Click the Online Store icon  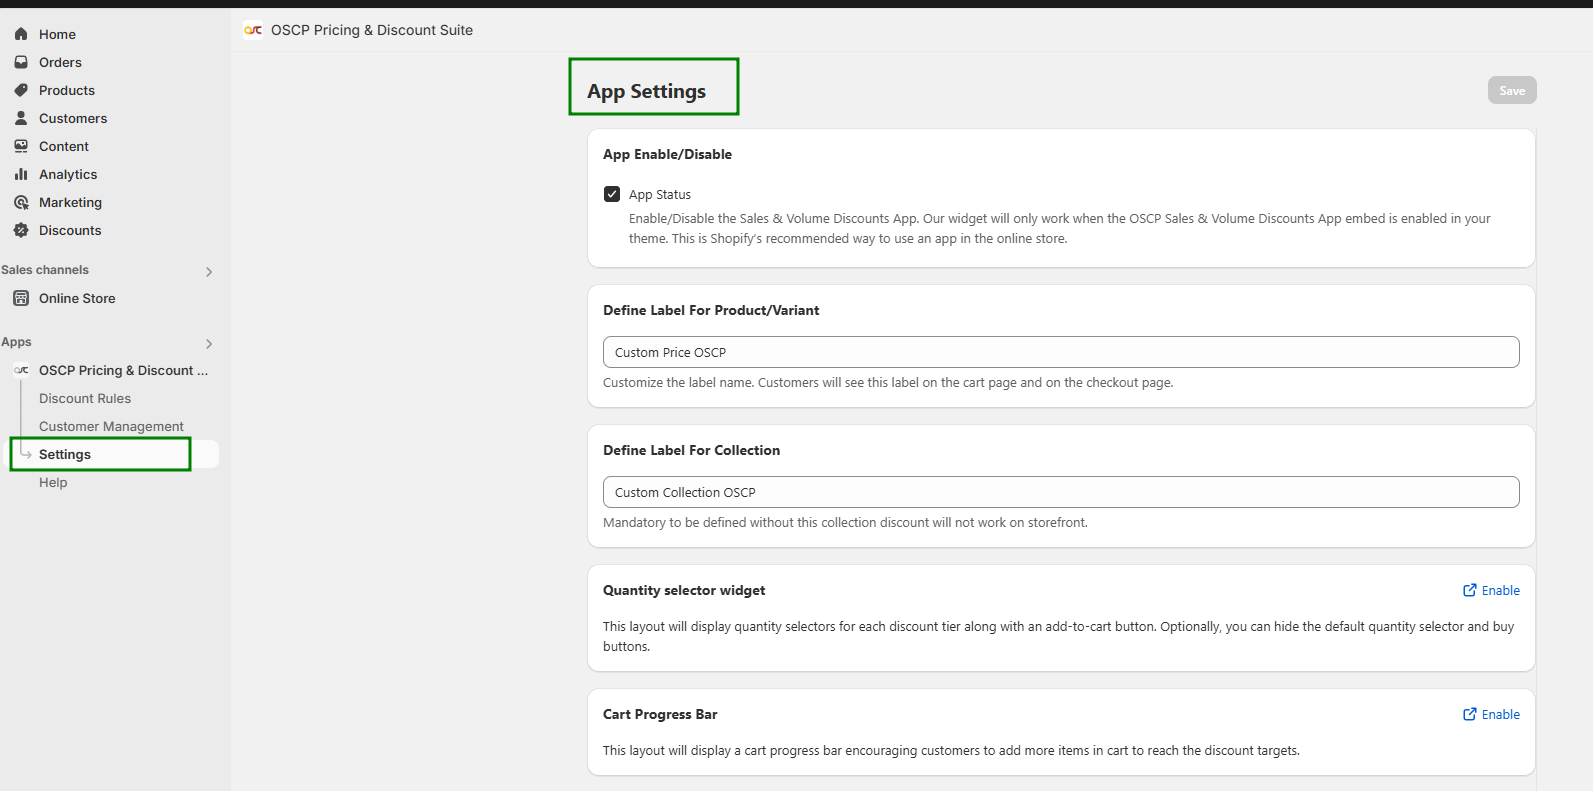(21, 298)
